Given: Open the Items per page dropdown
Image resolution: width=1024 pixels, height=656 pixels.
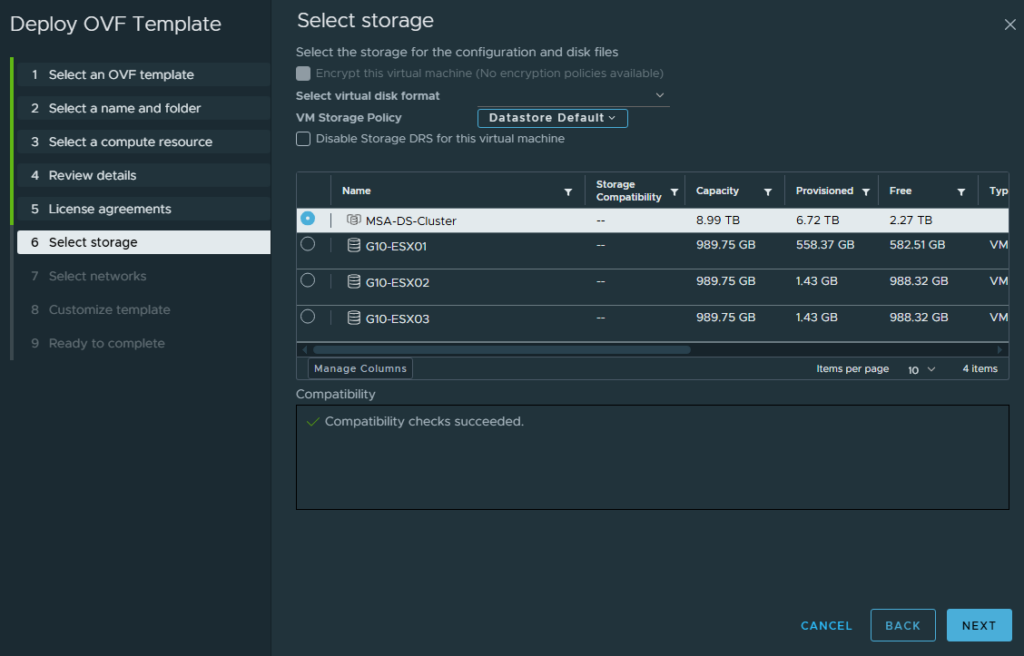Looking at the screenshot, I should 921,370.
